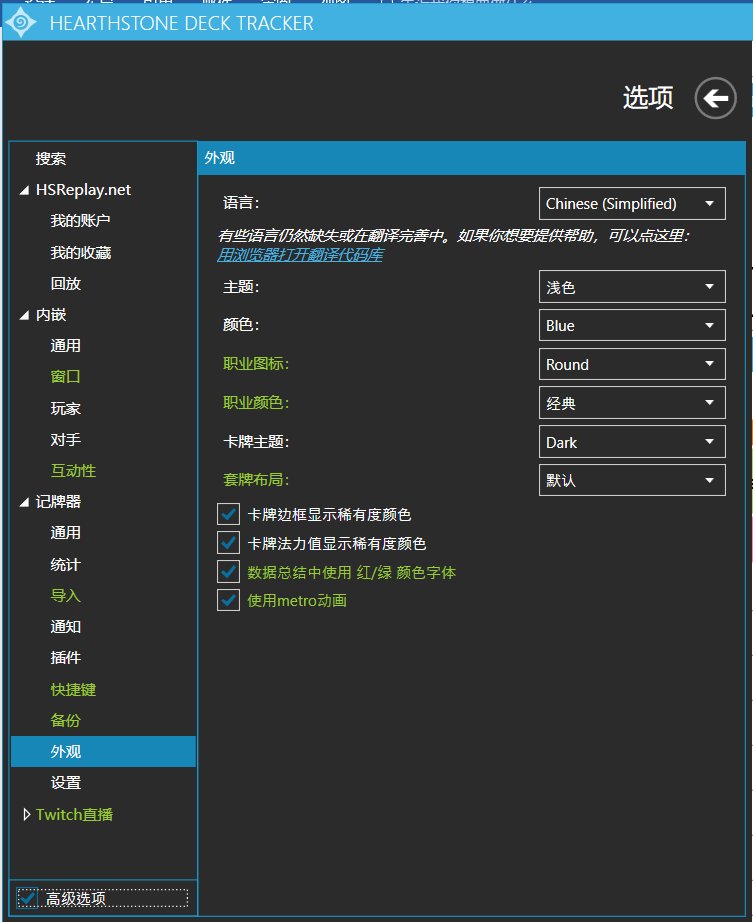Toggle 卡牌法力值显示稀有度颜色 checkbox
This screenshot has height=922, width=753.
[228, 543]
